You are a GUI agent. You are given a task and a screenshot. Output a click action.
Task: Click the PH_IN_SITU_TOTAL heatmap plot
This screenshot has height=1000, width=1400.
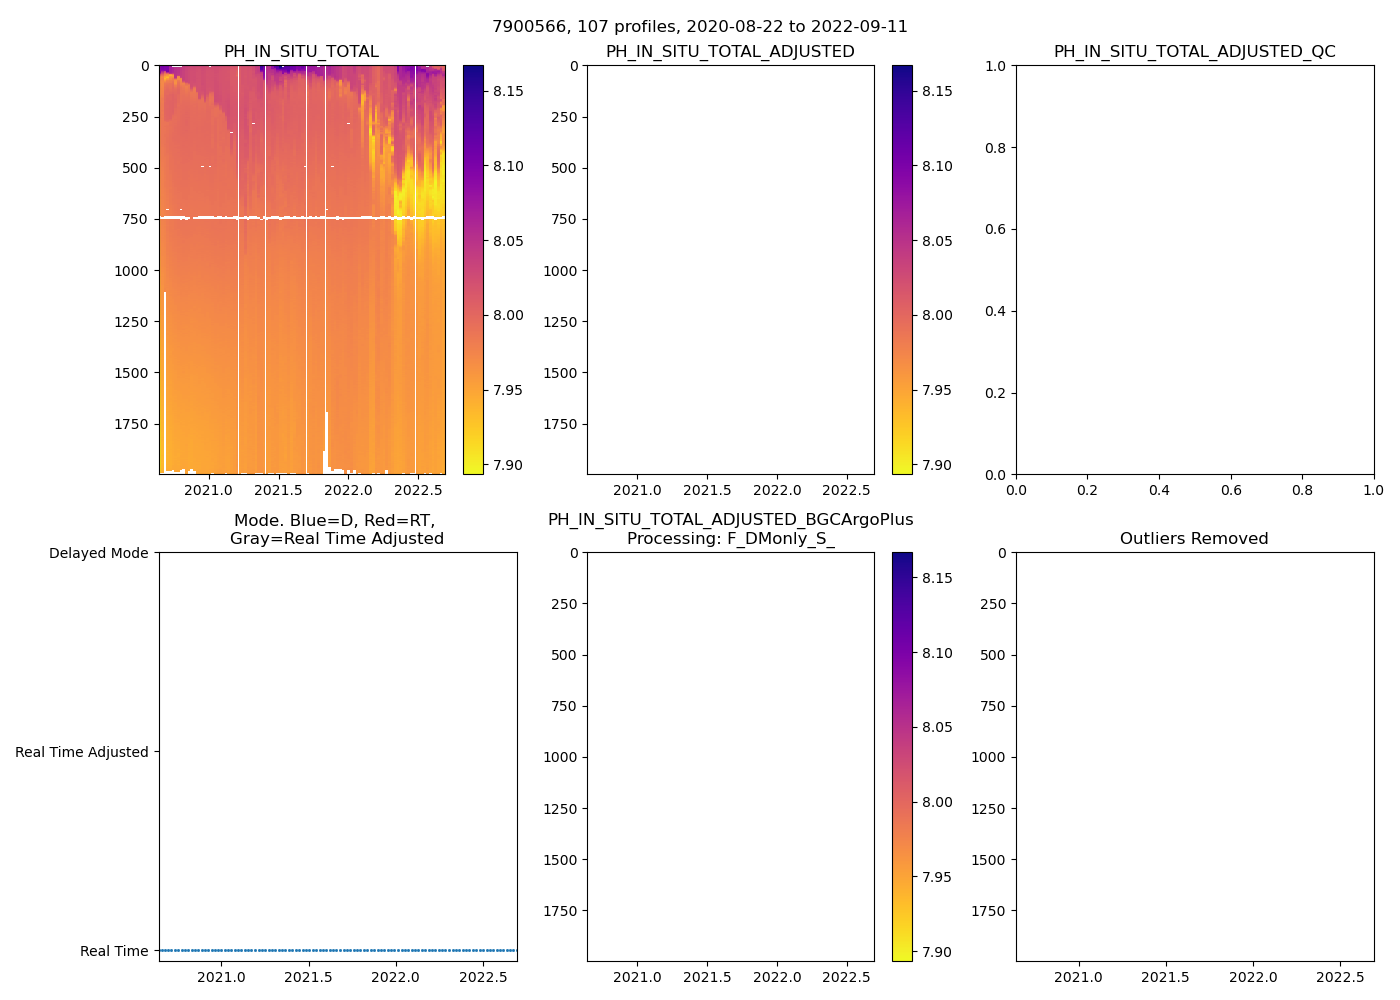point(300,320)
